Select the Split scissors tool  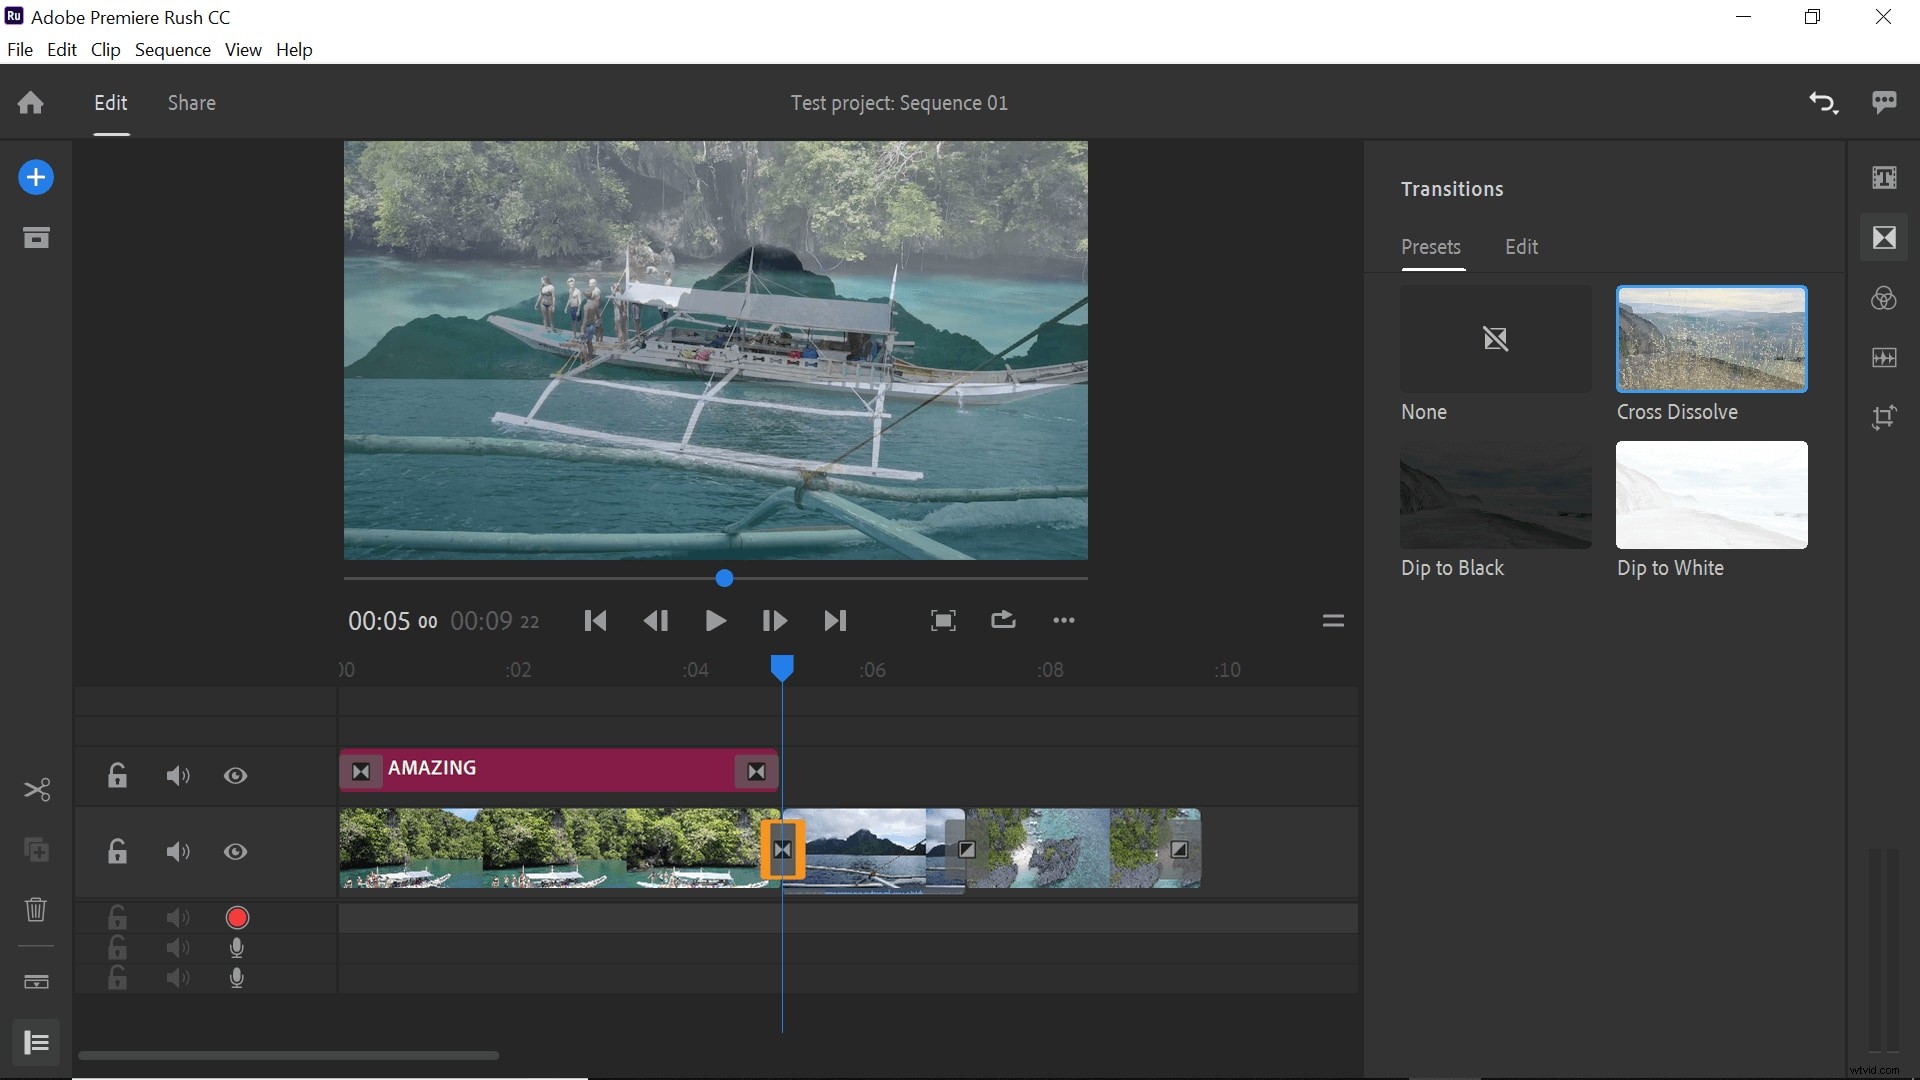point(37,790)
